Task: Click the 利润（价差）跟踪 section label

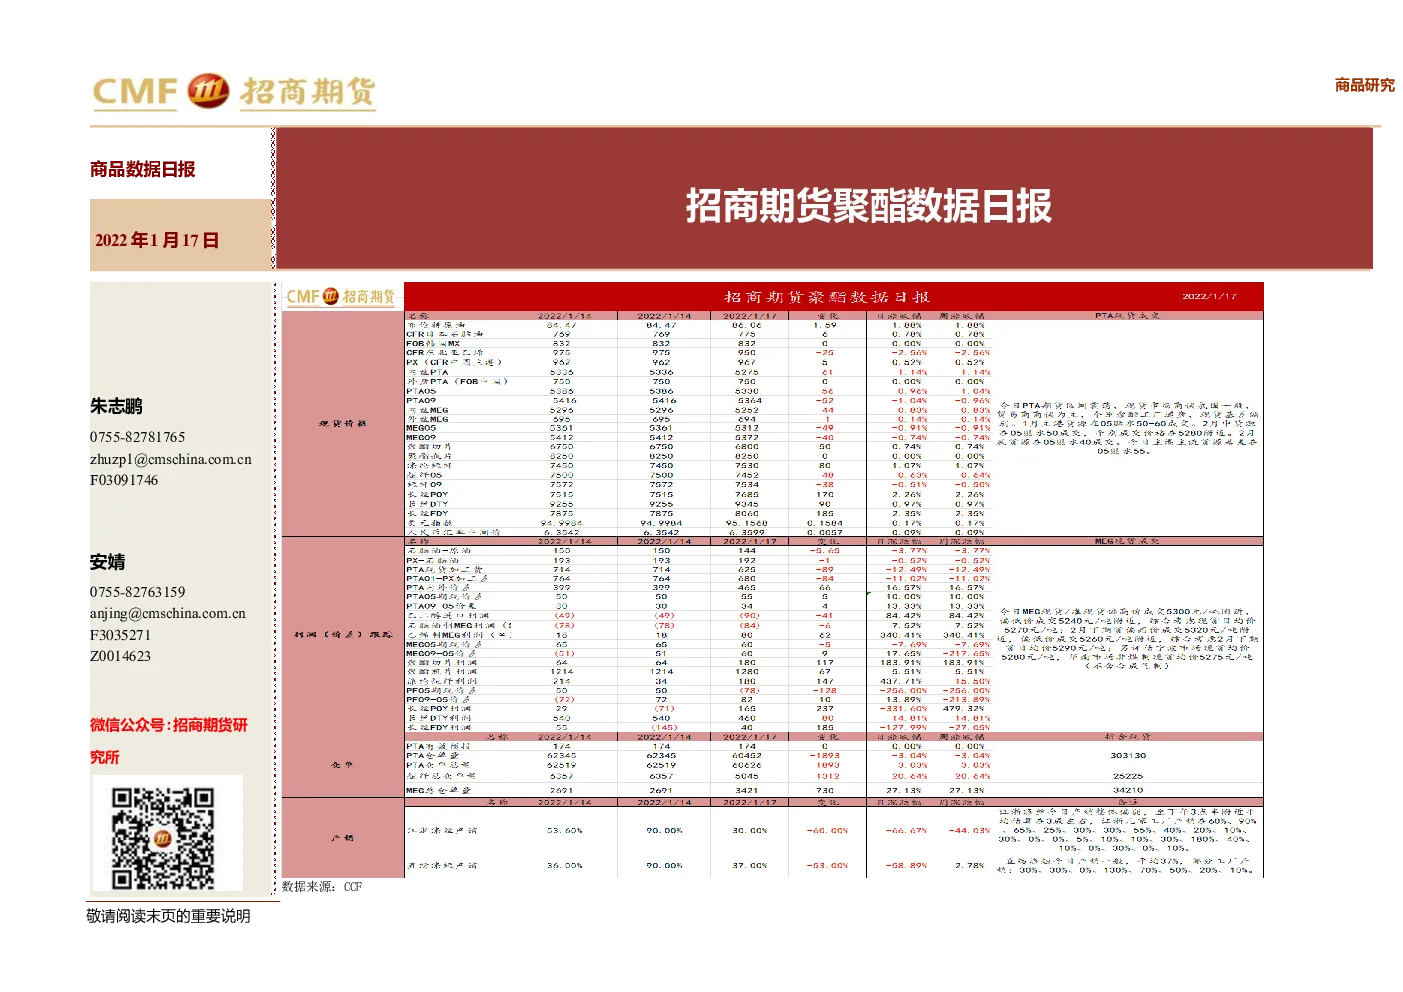Action: [x=343, y=634]
